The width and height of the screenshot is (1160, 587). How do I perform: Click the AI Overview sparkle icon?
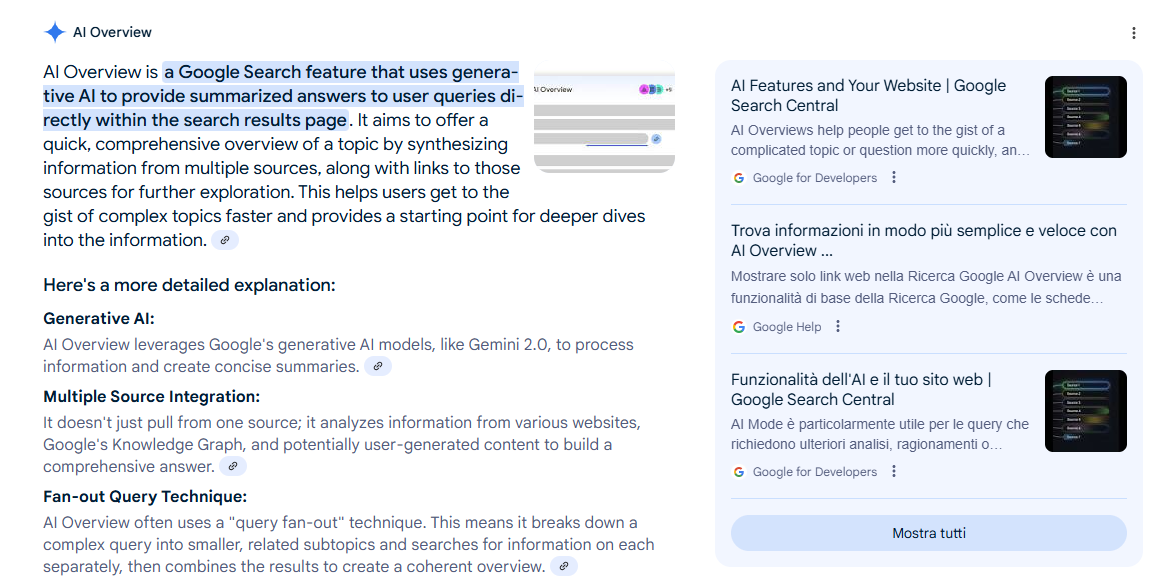pos(55,32)
